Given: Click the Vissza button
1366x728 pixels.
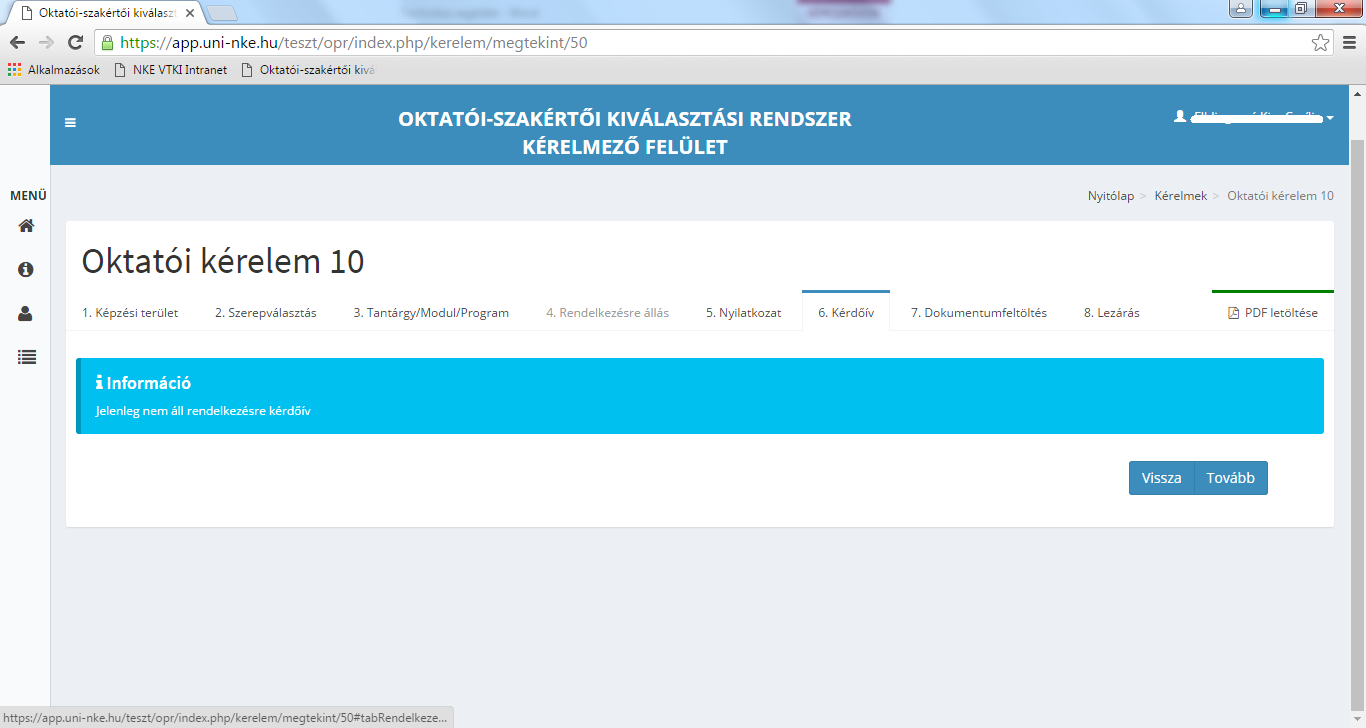Looking at the screenshot, I should pyautogui.click(x=1162, y=478).
